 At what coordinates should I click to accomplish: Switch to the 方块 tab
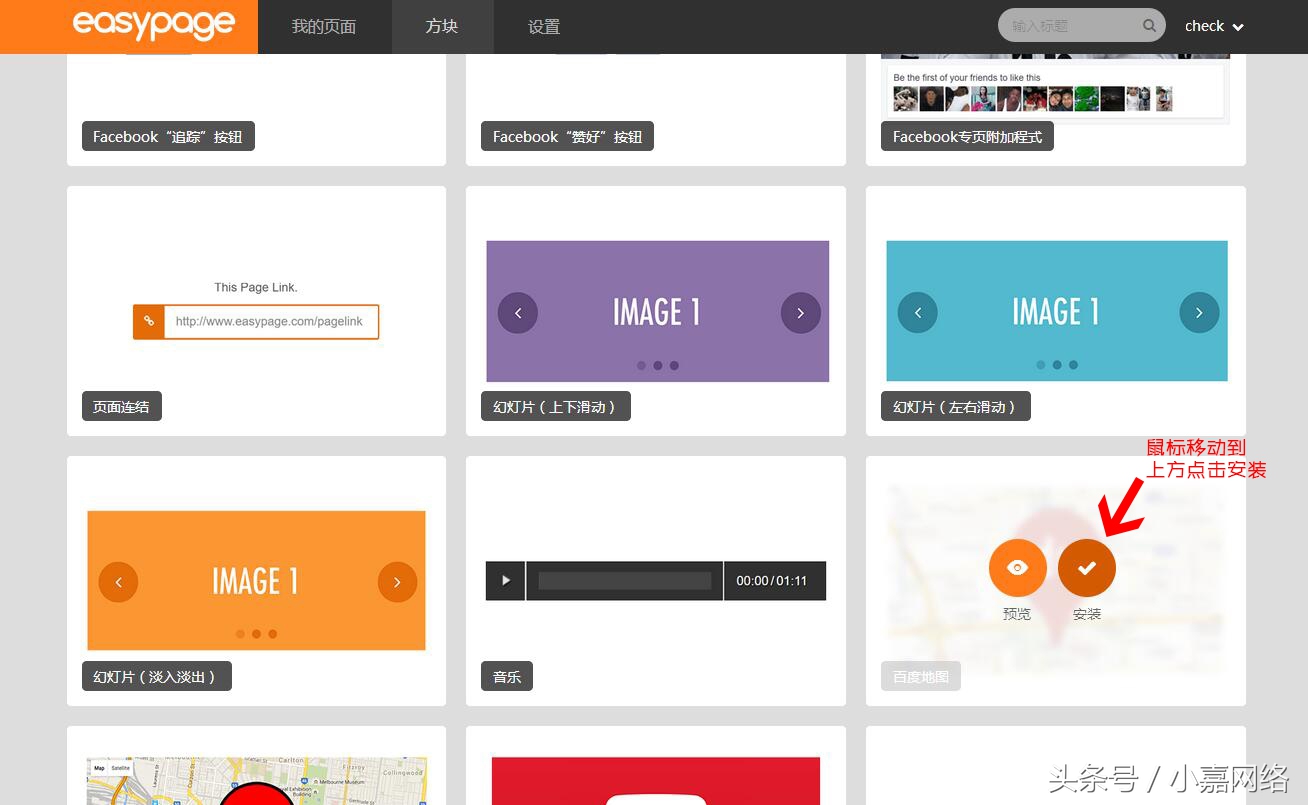(x=441, y=27)
